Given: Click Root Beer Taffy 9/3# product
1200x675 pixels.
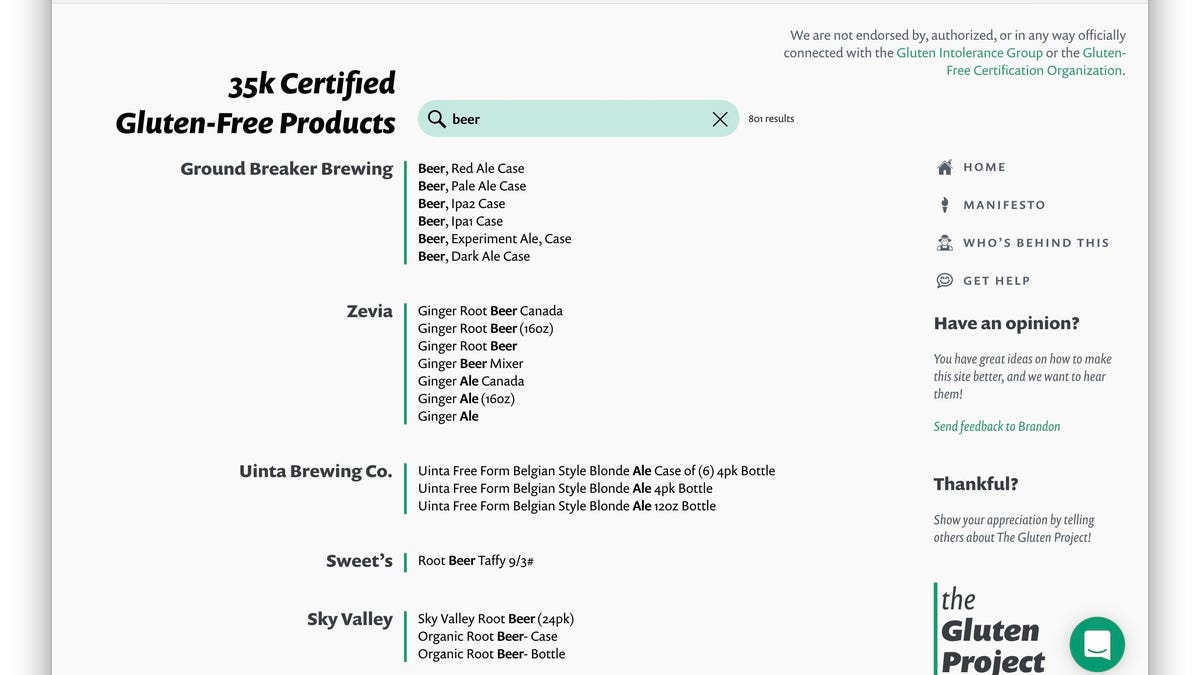Looking at the screenshot, I should pos(475,561).
